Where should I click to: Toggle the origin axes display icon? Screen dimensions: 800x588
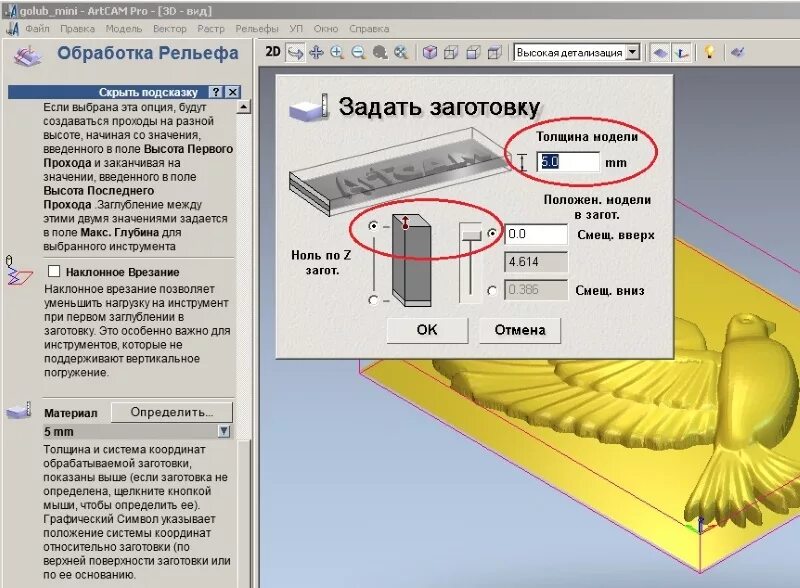(x=681, y=53)
